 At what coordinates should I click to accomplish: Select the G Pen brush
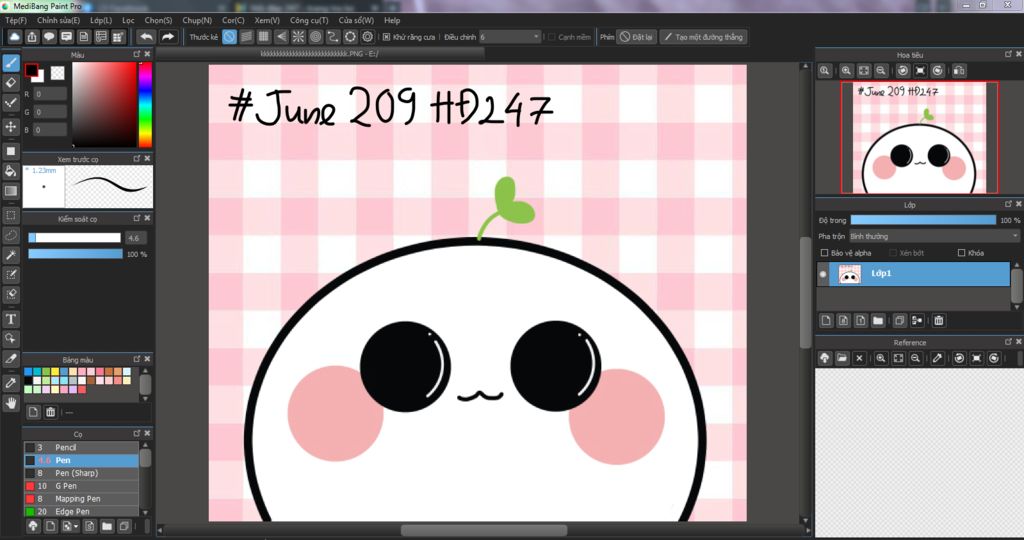81,486
